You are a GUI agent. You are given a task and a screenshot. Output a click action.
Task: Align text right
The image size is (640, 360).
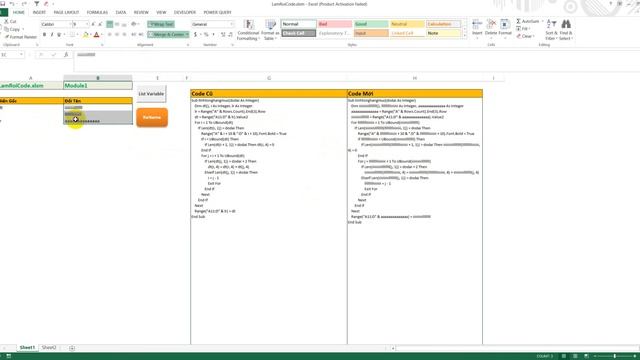[x=124, y=35]
